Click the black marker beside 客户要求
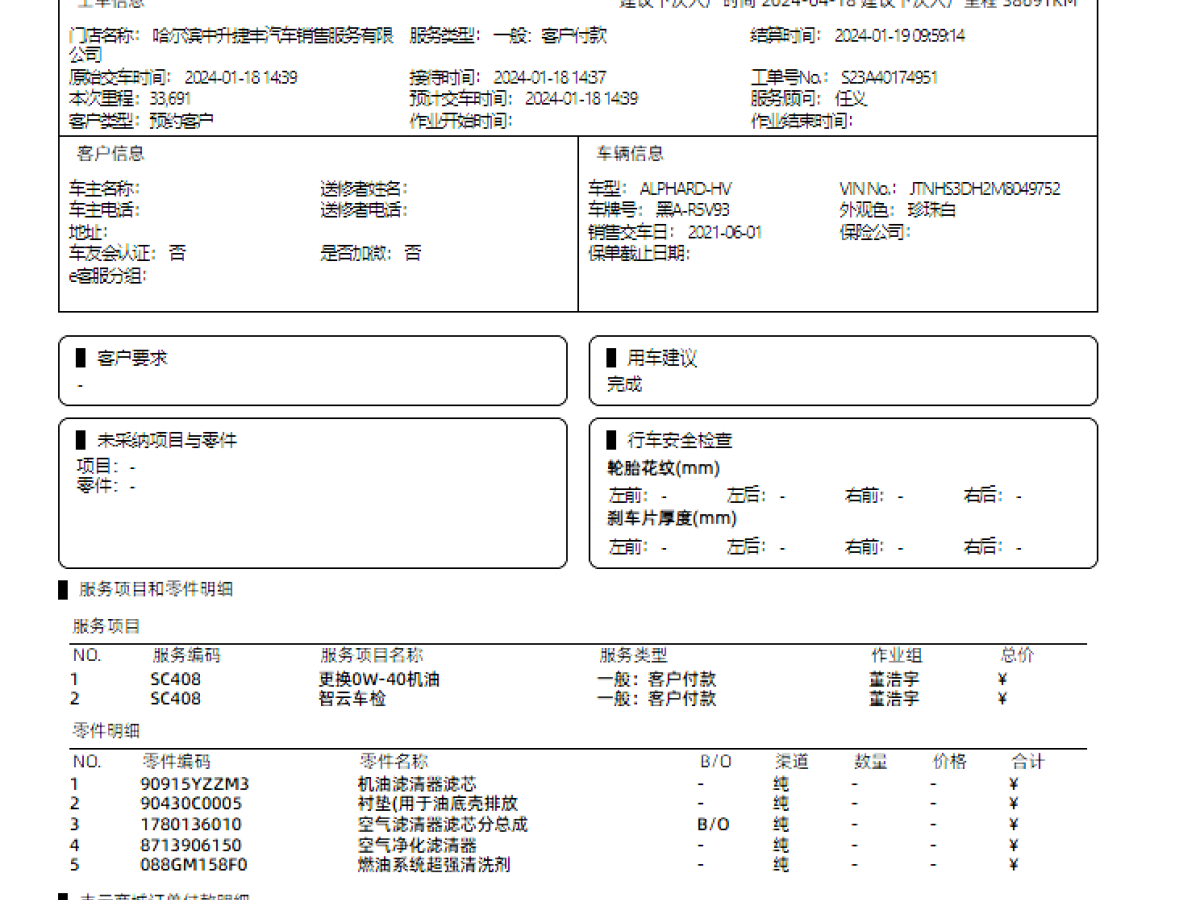Viewport: 1200px width, 900px height. point(81,358)
